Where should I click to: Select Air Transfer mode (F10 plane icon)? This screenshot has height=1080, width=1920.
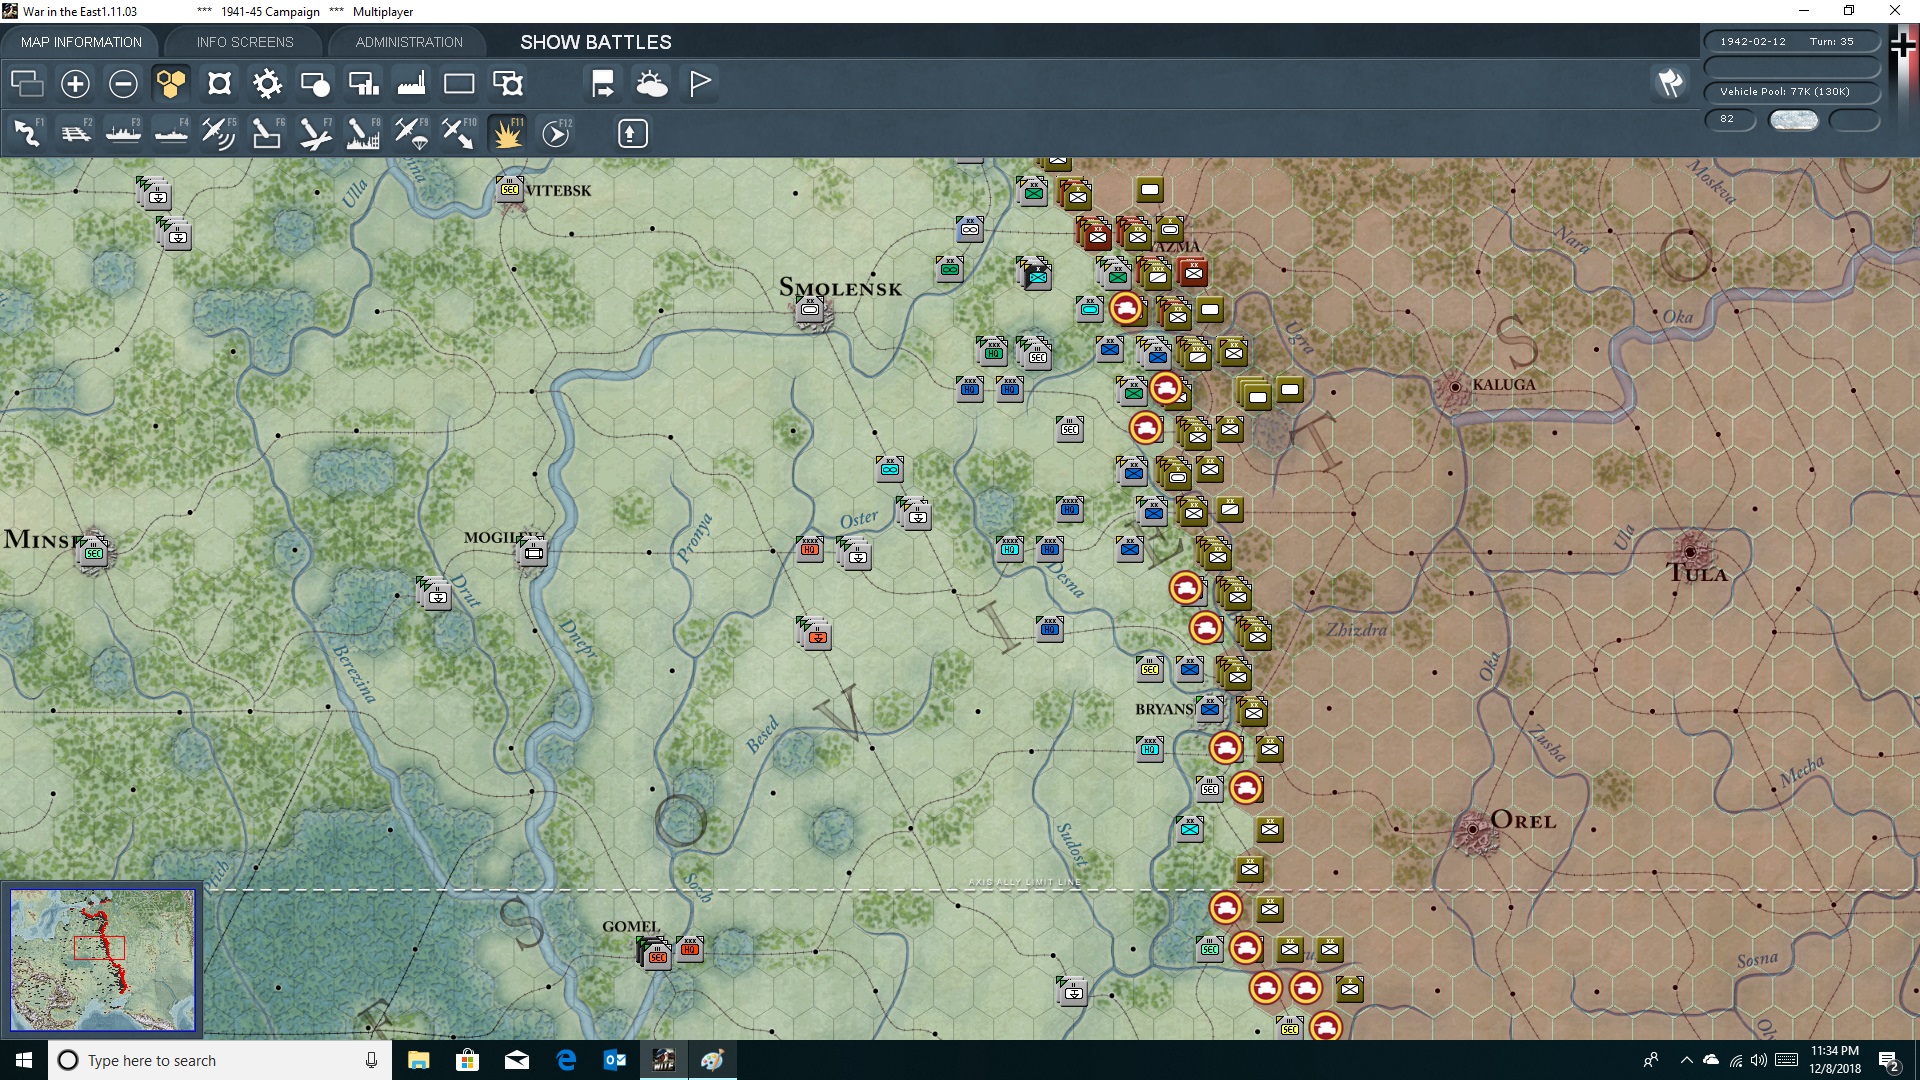tap(459, 133)
